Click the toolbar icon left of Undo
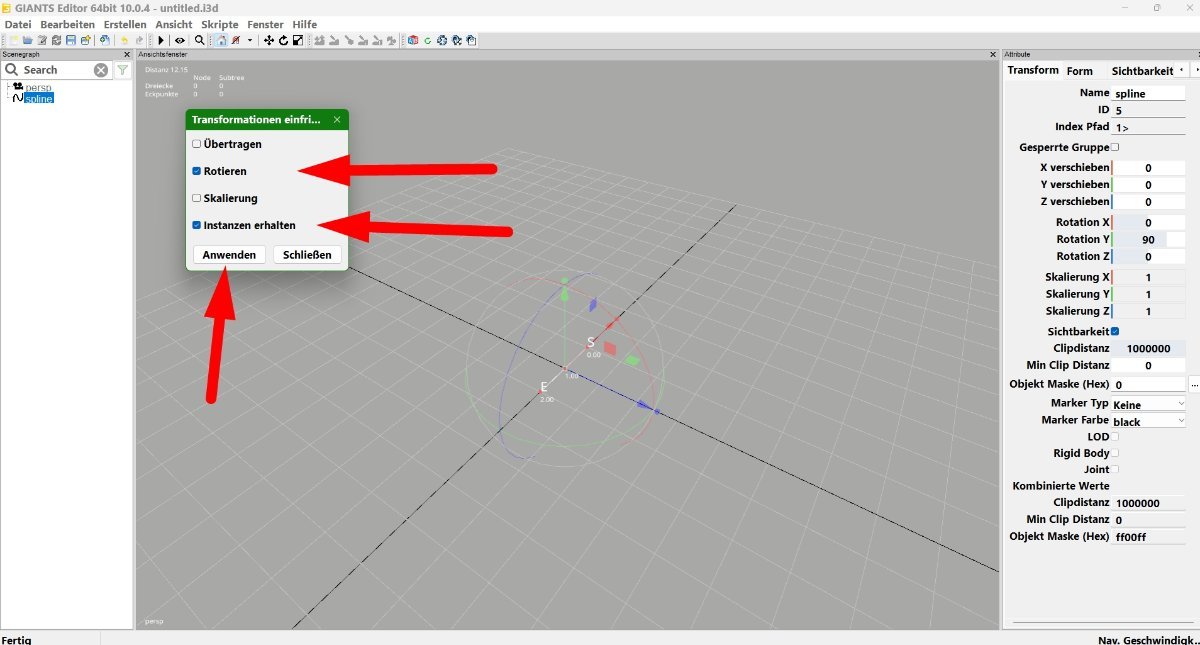 click(x=104, y=40)
